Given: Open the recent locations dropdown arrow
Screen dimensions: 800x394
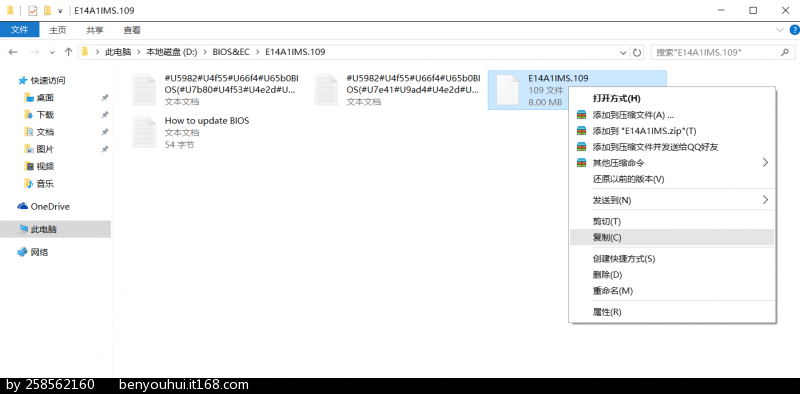Looking at the screenshot, I should tap(52, 53).
